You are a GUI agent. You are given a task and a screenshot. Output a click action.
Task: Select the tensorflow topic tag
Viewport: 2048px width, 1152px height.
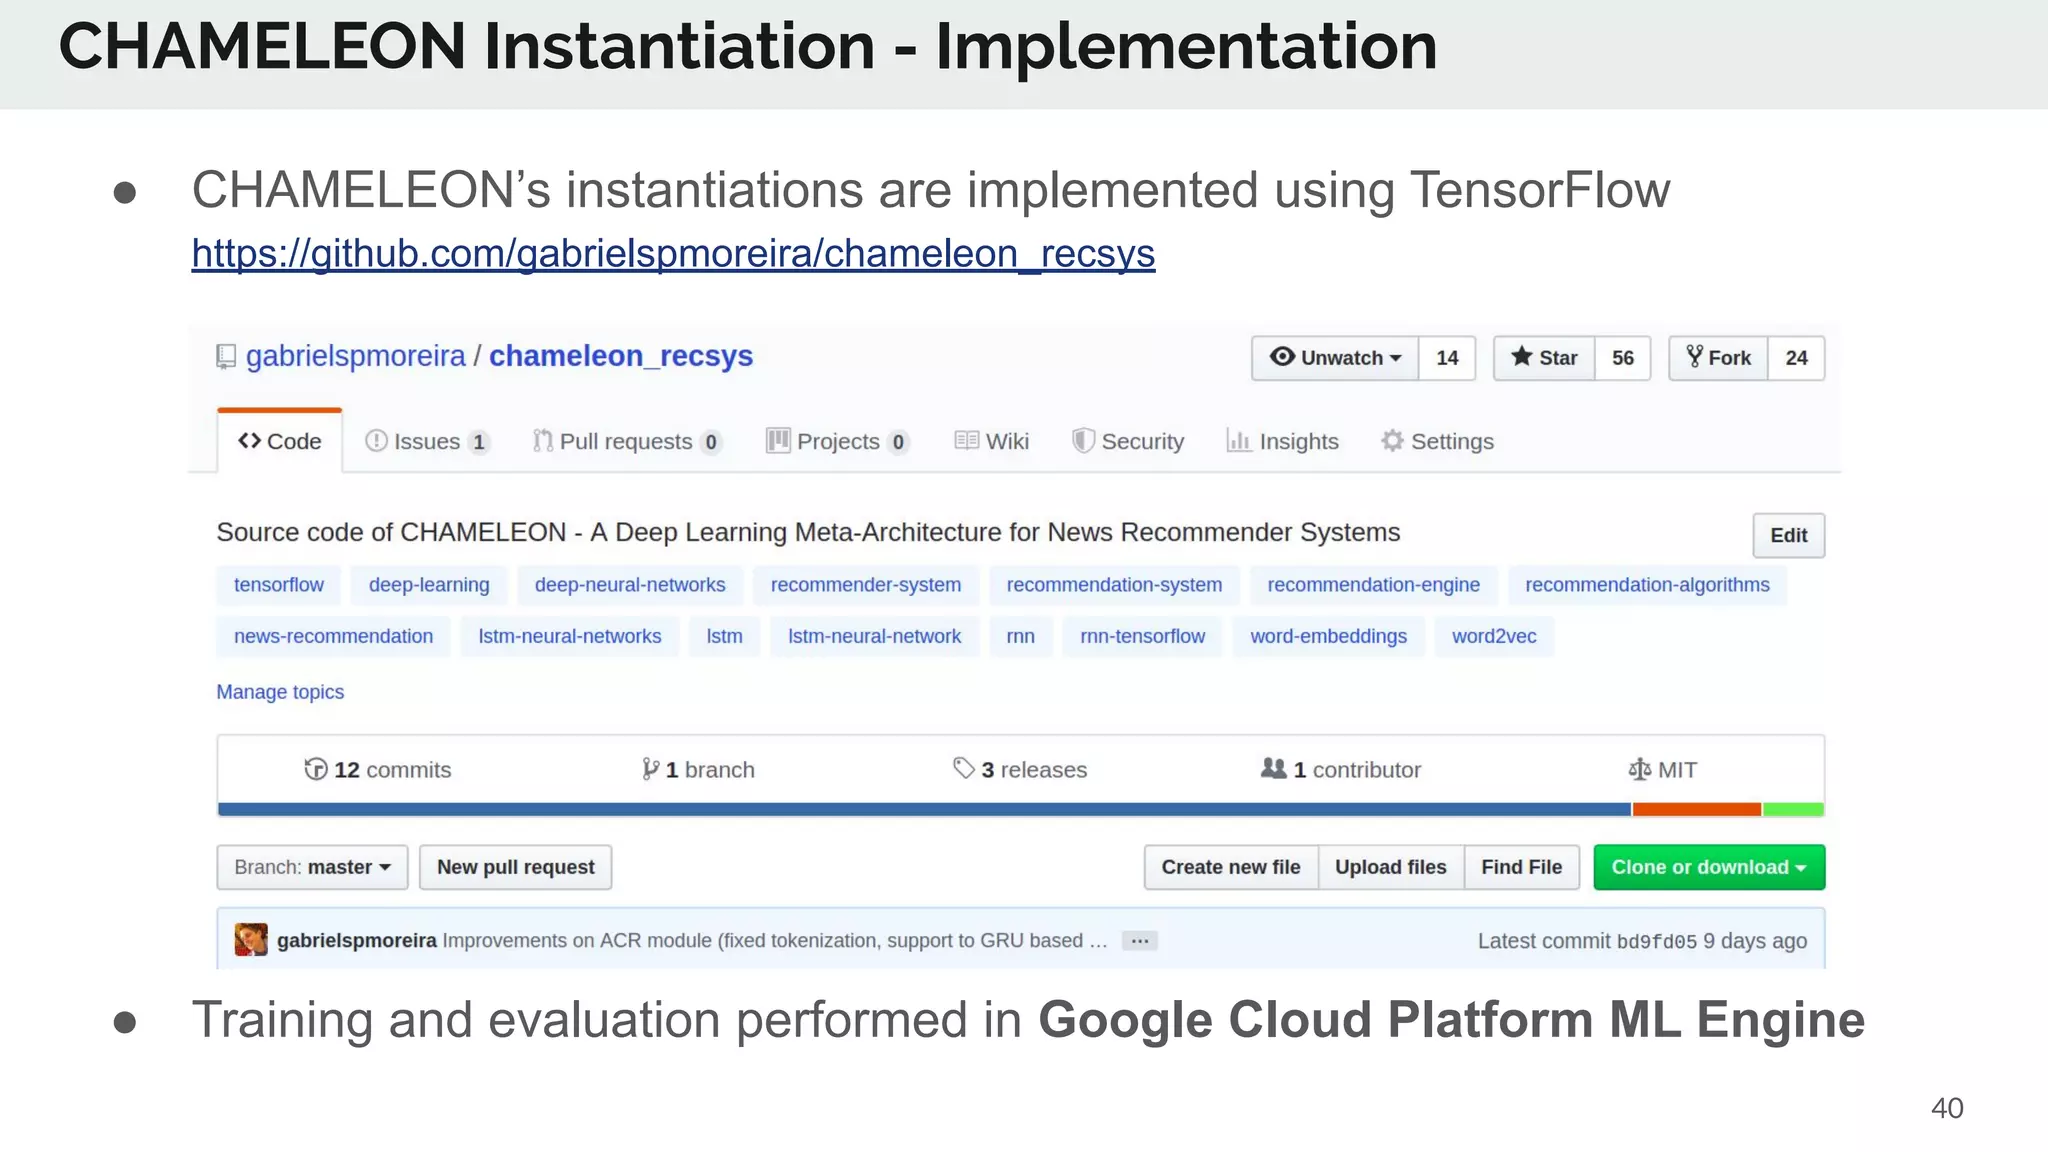pyautogui.click(x=279, y=585)
